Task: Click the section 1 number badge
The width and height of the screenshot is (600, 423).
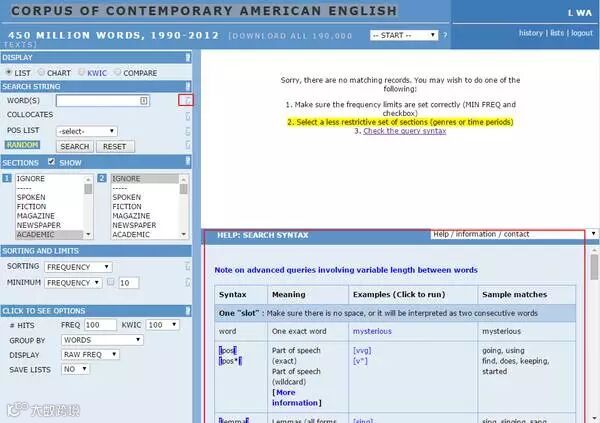Action: point(7,178)
